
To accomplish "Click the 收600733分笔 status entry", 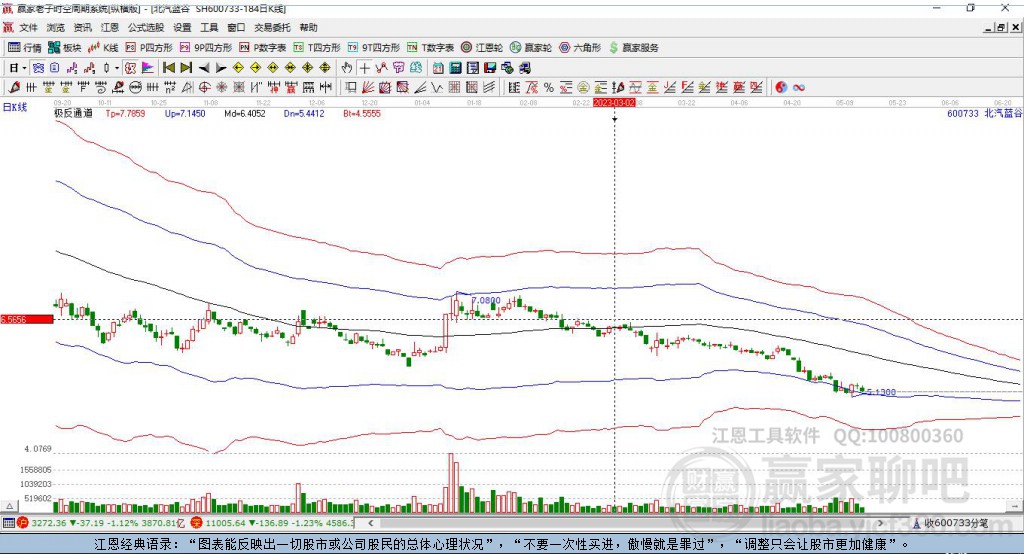I will coord(950,523).
